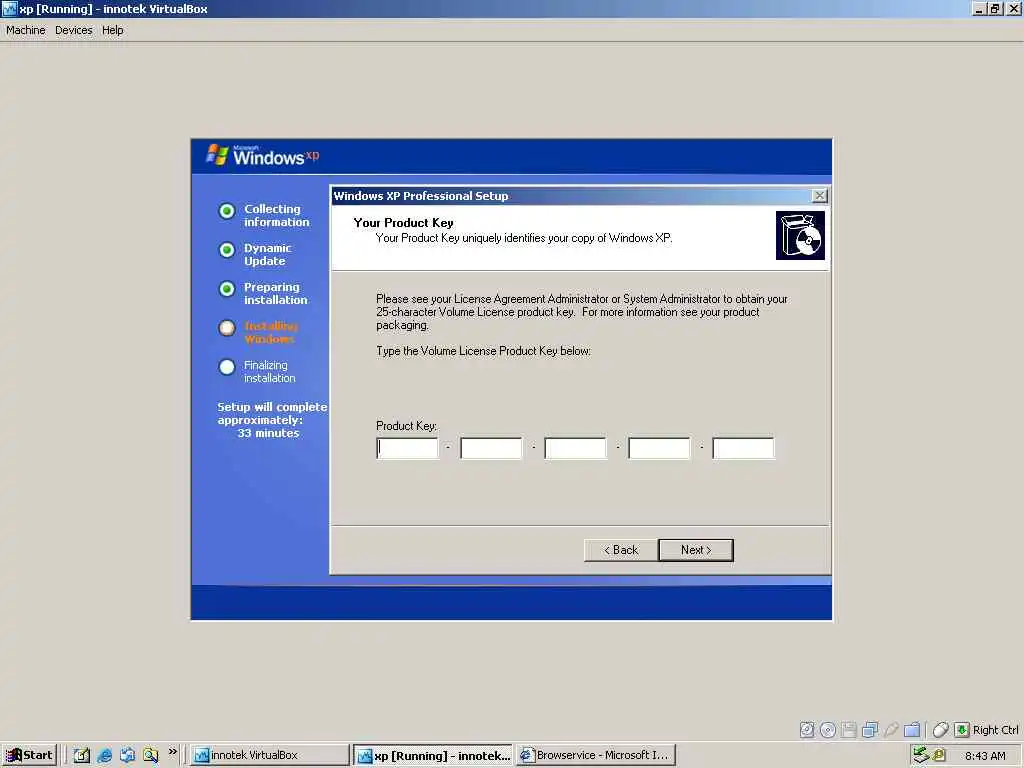Focus the second product key field
This screenshot has height=768, width=1024.
(491, 448)
